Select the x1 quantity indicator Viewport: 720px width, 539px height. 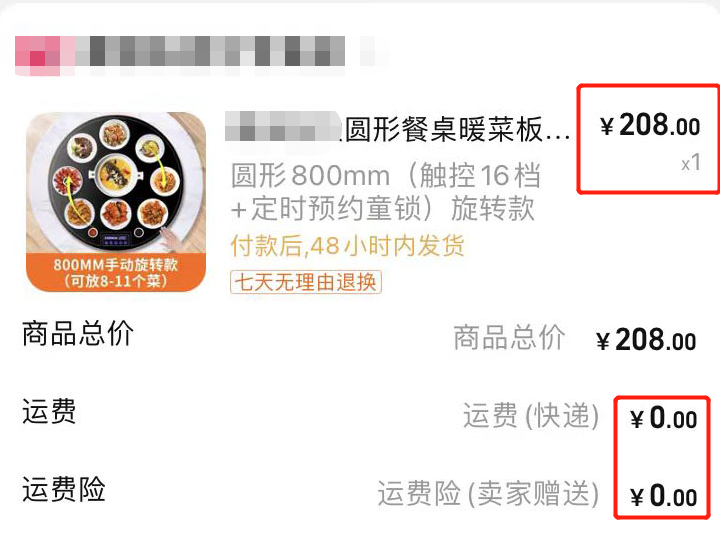[x=691, y=163]
